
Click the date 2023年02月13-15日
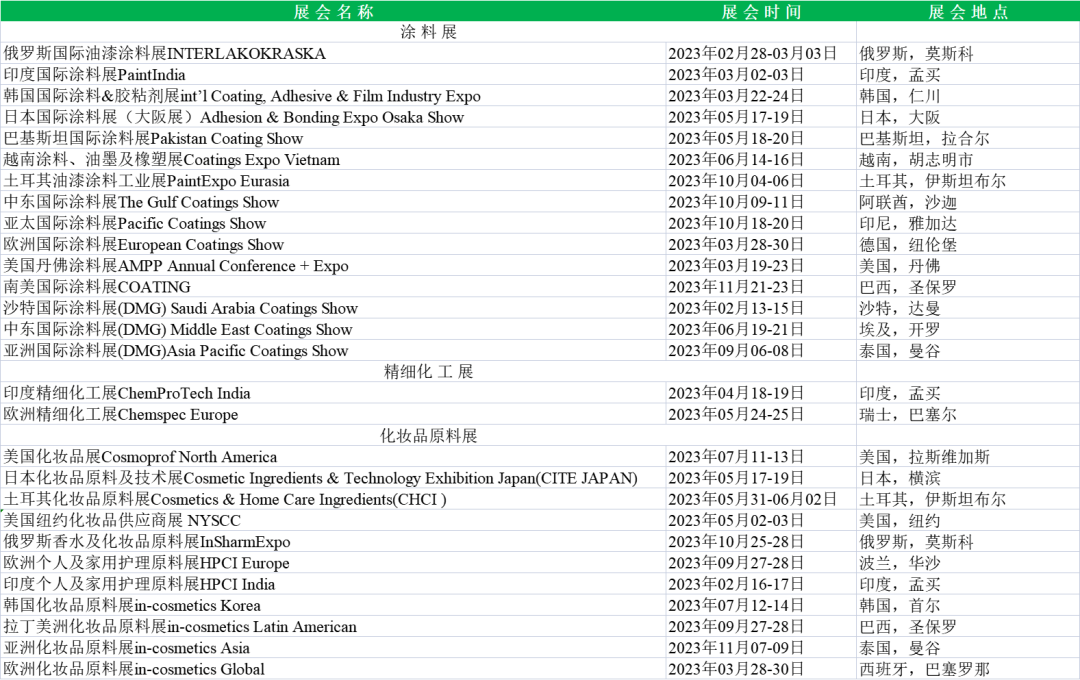tap(736, 308)
